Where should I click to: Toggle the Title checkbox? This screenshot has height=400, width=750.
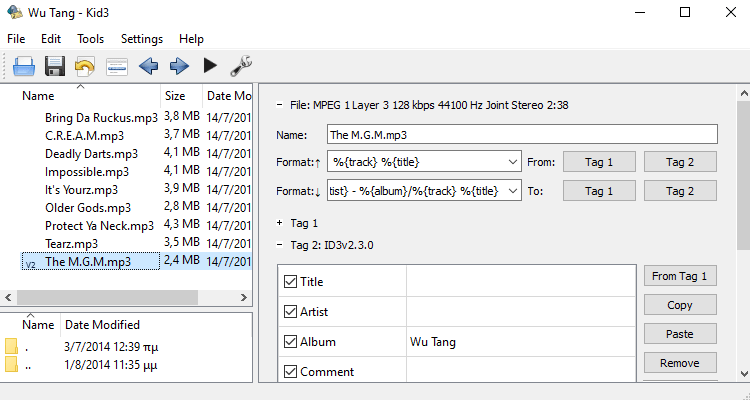pyautogui.click(x=290, y=281)
